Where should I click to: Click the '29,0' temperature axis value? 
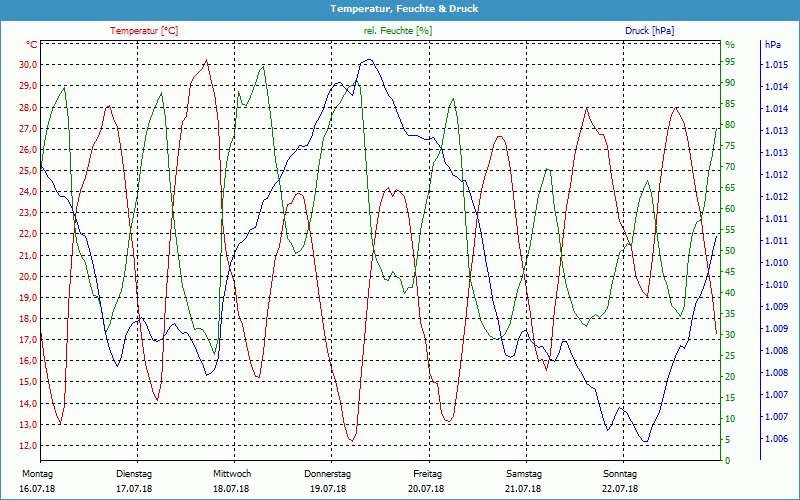click(28, 86)
